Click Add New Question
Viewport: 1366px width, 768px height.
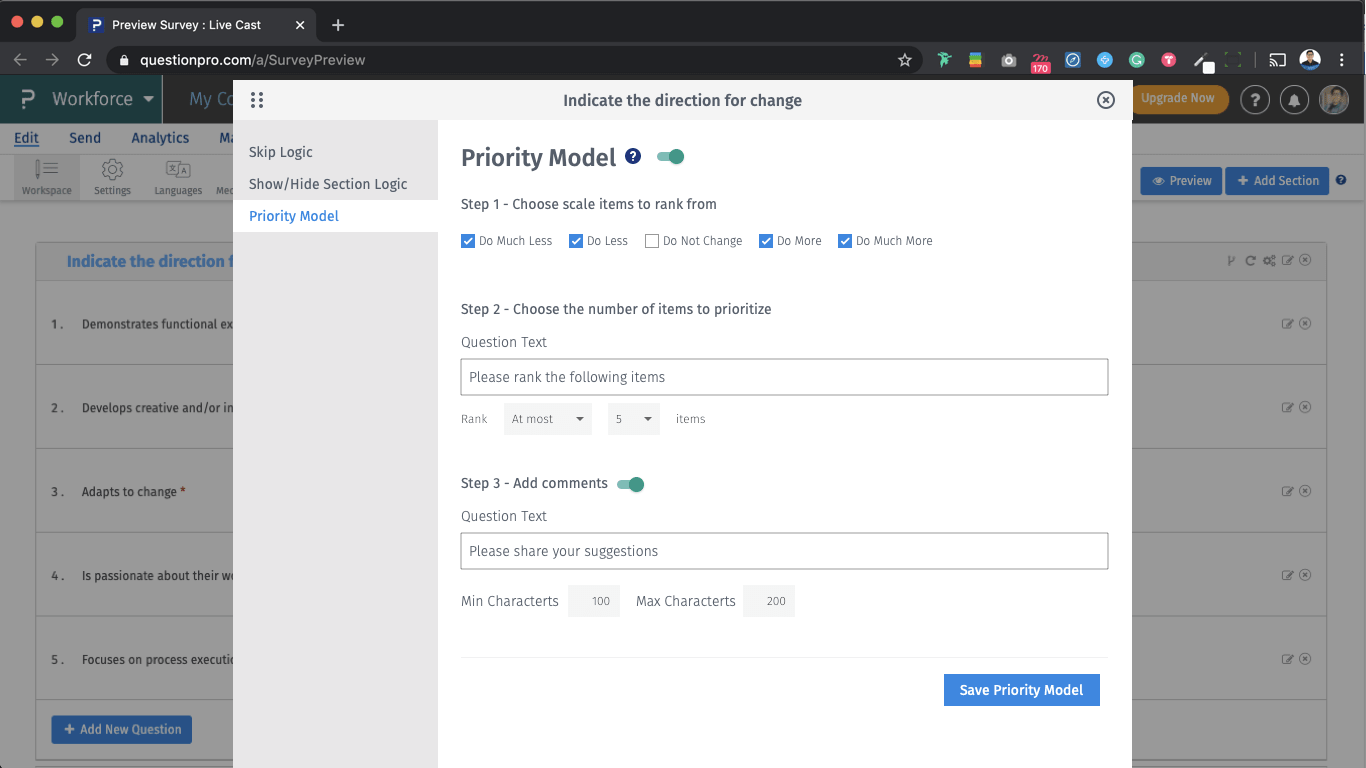121,729
